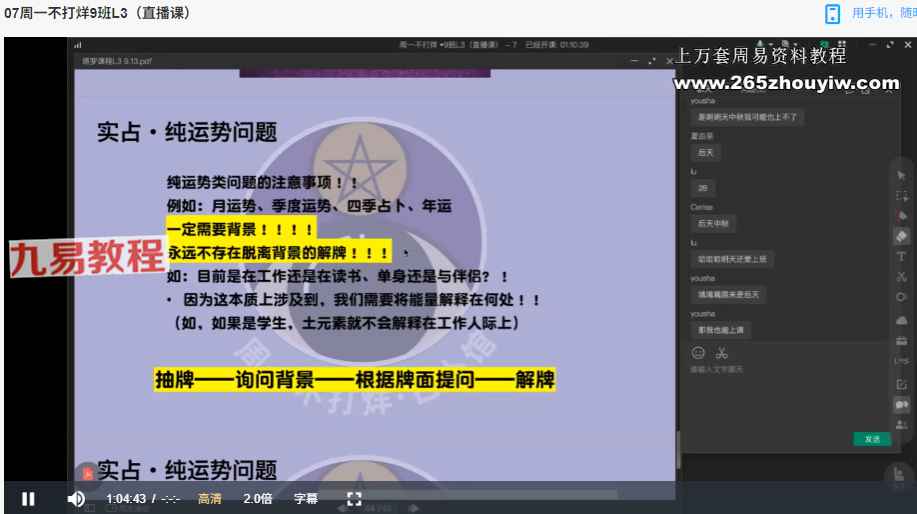The image size is (917, 514).
Task: Open the 2.0倍 playback speed menu
Action: click(x=258, y=498)
